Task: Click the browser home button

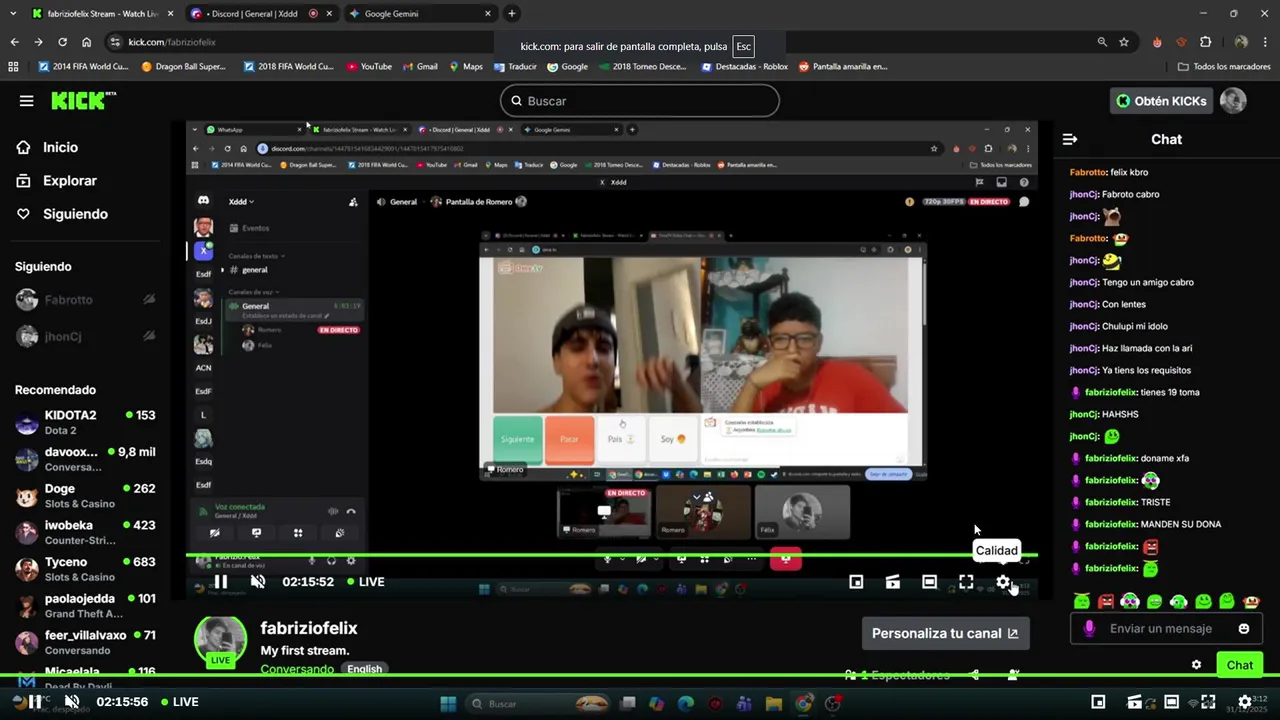Action: point(86,42)
